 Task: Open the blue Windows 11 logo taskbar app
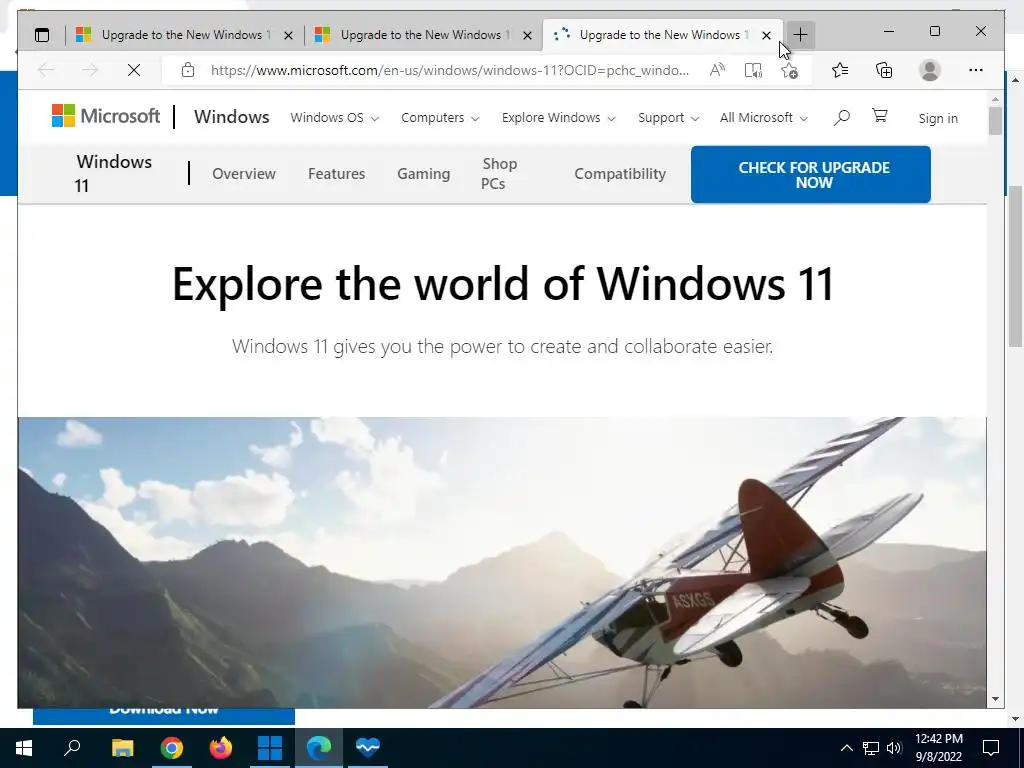270,748
